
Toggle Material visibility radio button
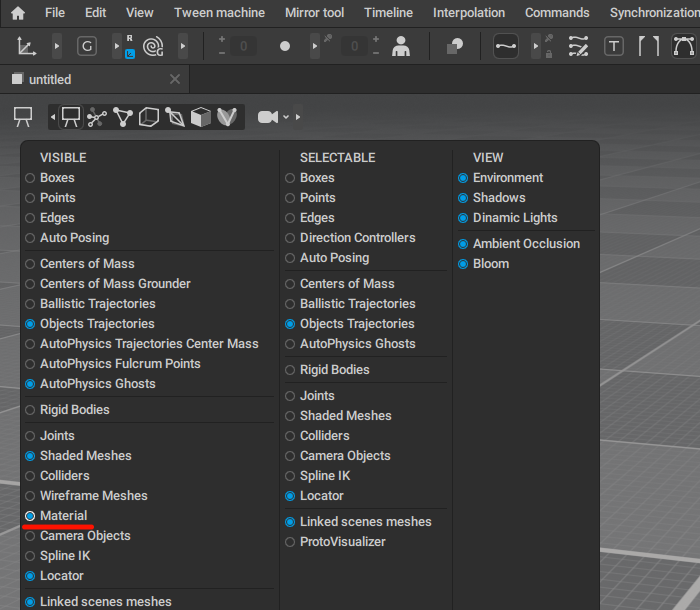coord(30,516)
